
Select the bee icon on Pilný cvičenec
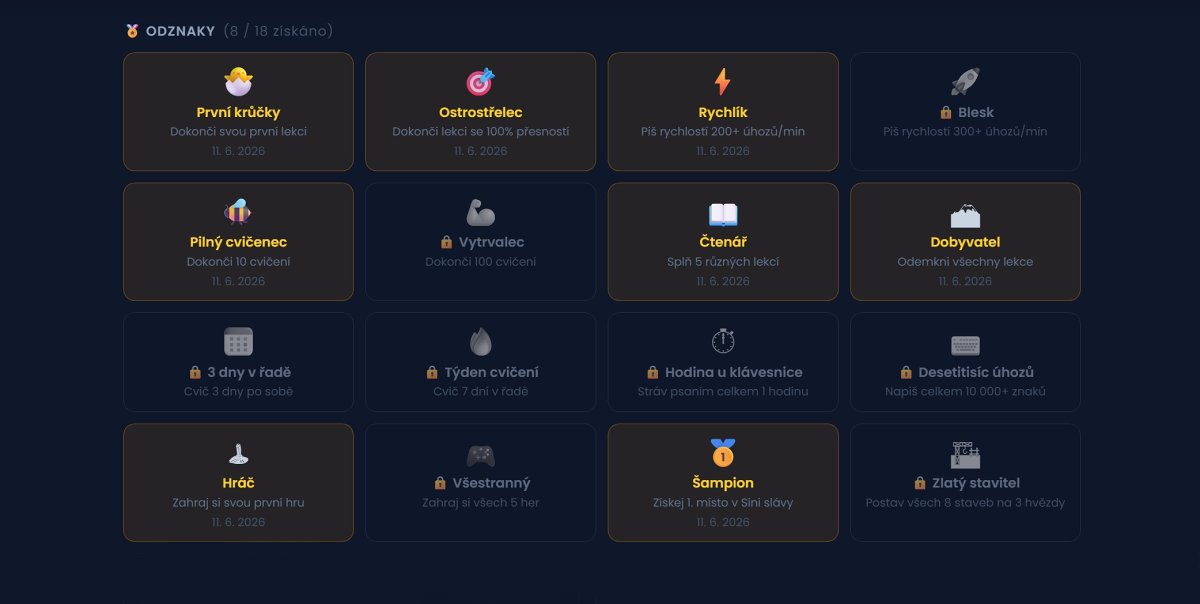tap(238, 212)
